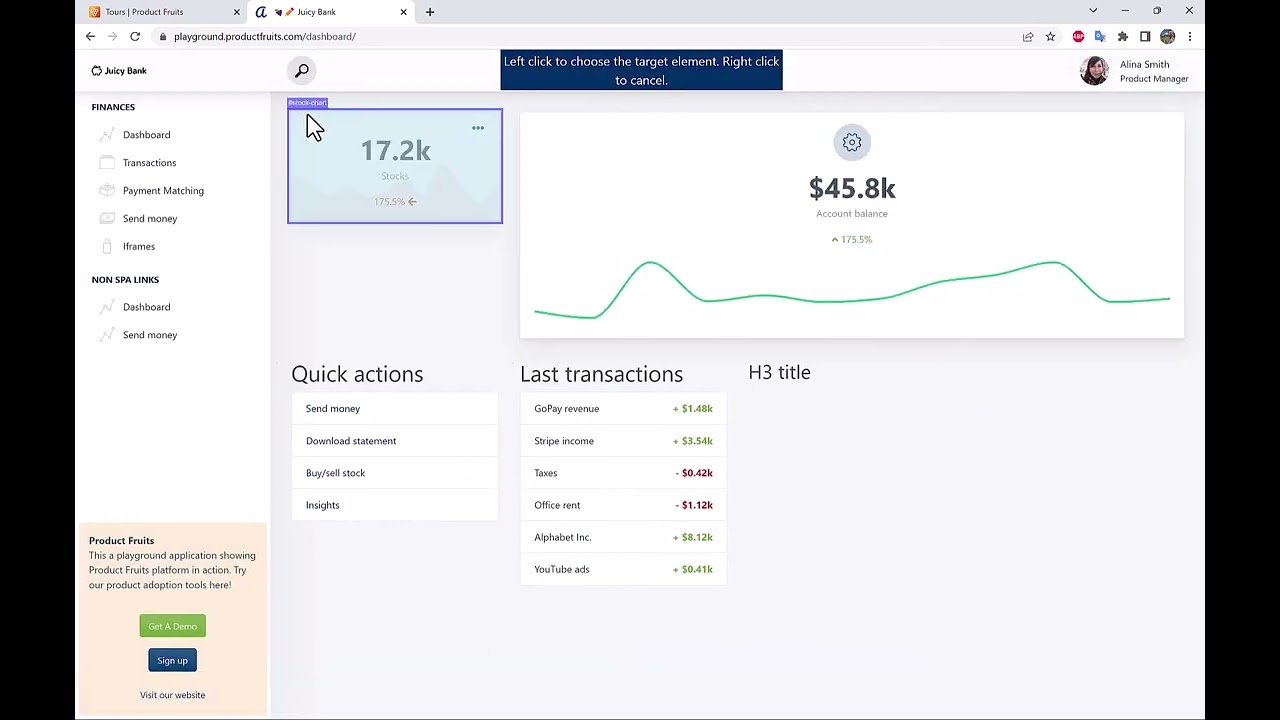The height and width of the screenshot is (720, 1280).
Task: Click the Juicy Bank logo
Action: (x=119, y=71)
